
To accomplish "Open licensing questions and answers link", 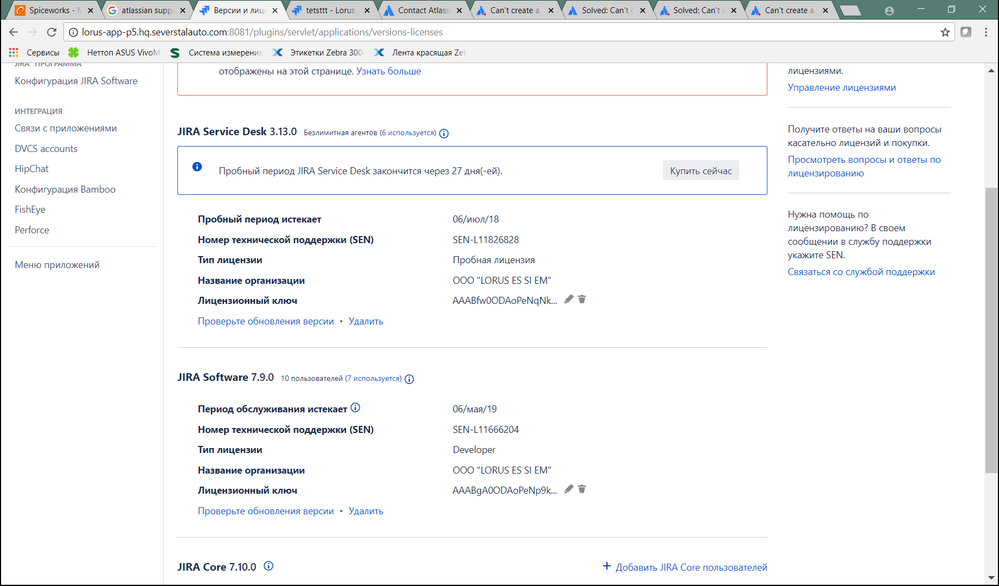I will (x=864, y=166).
